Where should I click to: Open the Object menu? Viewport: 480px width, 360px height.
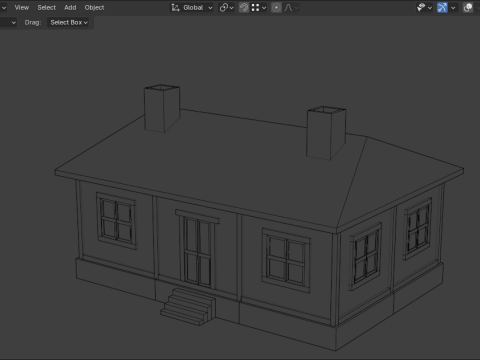tap(94, 7)
